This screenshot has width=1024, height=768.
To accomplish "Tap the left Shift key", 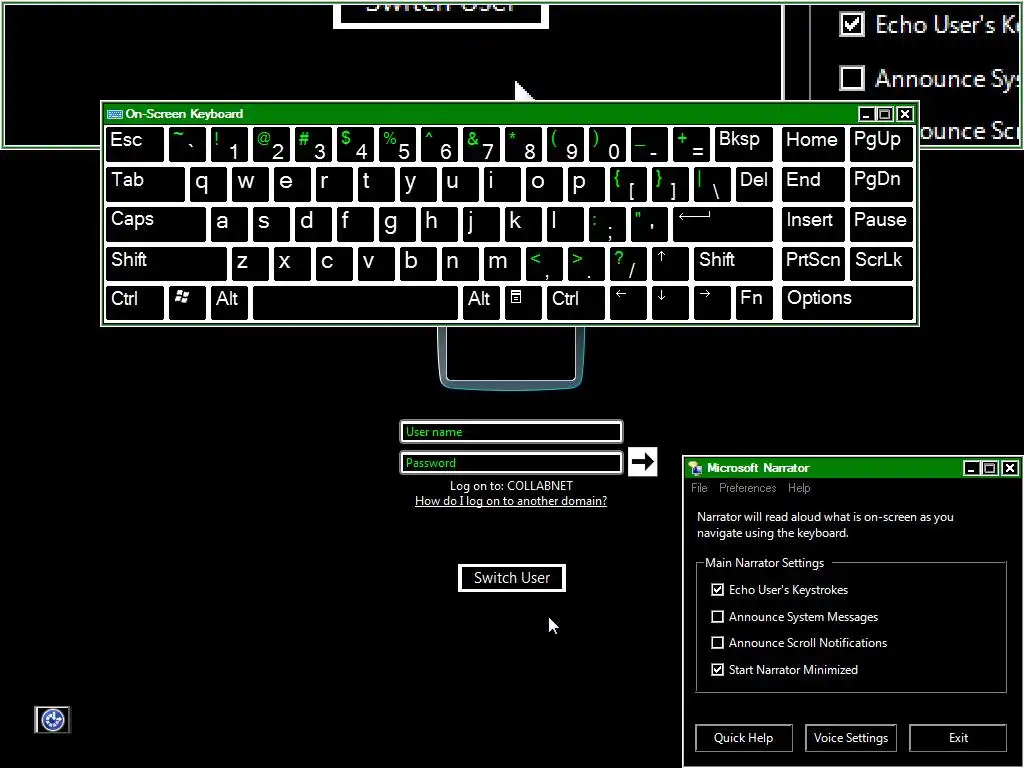I will (x=166, y=263).
